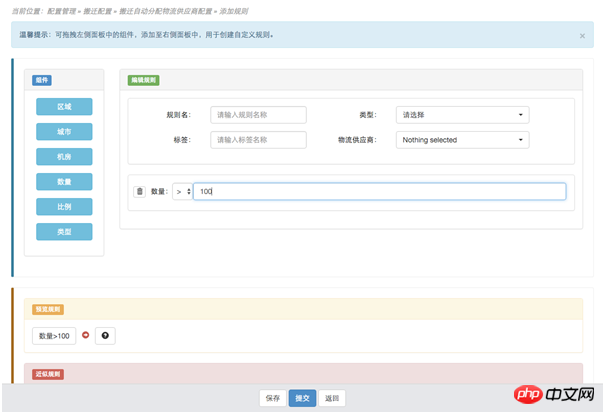Choose the 类型 component in left panel
The height and width of the screenshot is (414, 605).
64,231
